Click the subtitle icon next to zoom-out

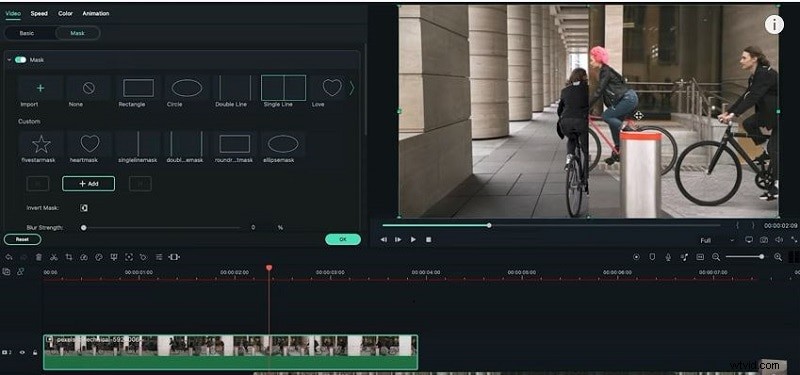coord(700,257)
